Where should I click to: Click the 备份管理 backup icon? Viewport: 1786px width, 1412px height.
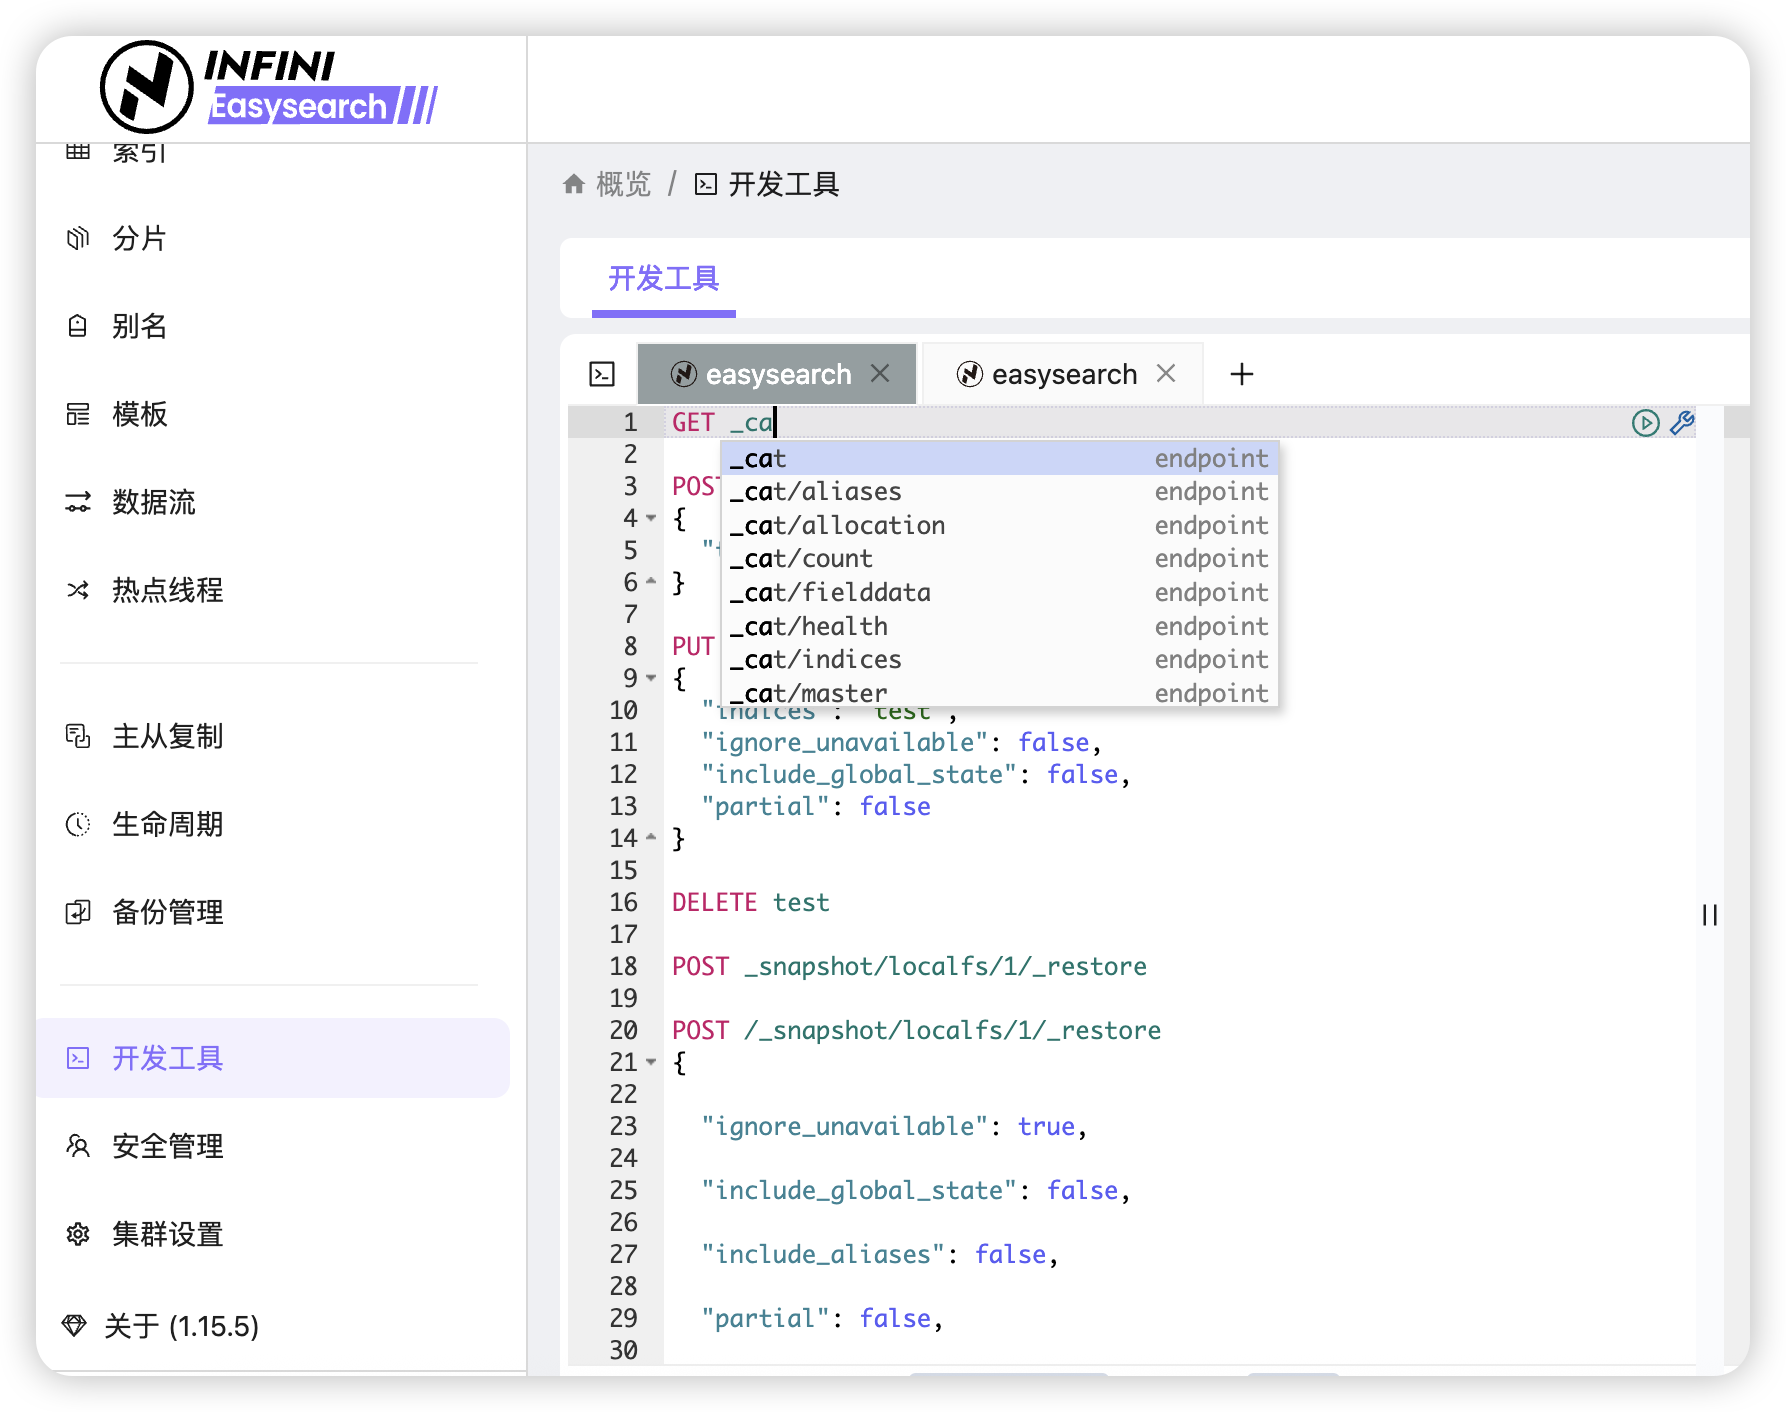tap(78, 912)
